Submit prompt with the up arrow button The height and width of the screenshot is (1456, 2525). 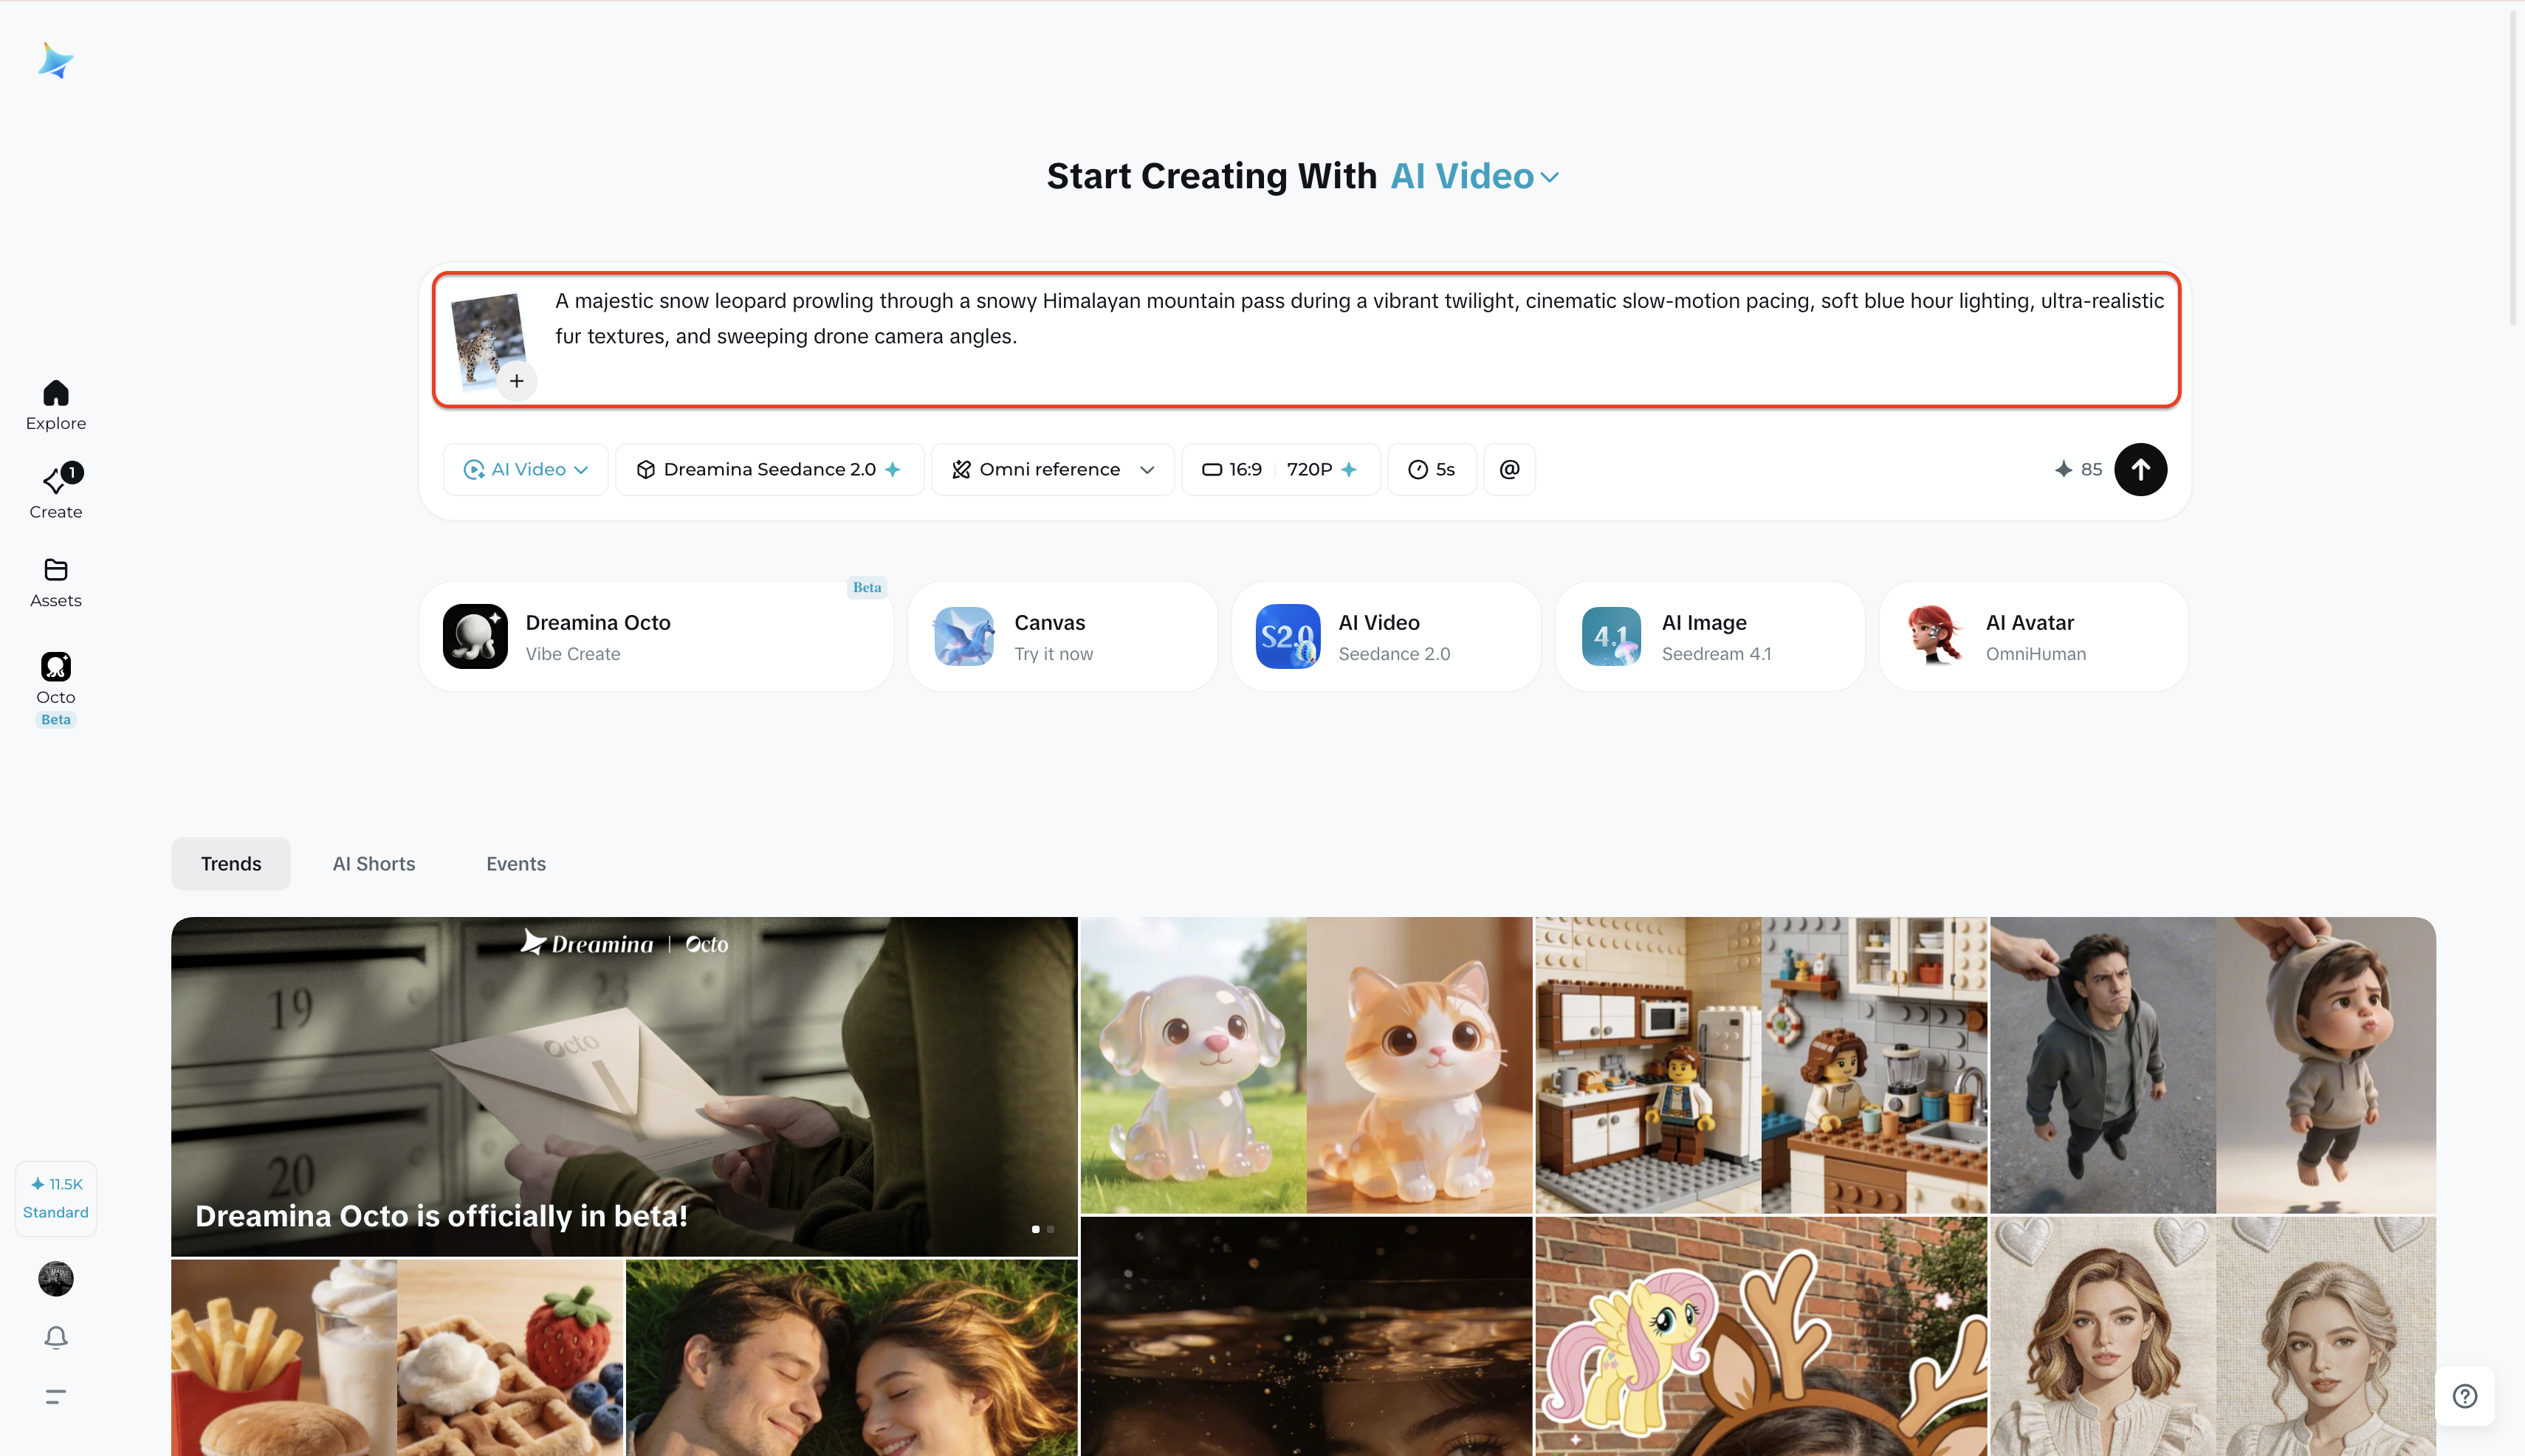point(2141,469)
